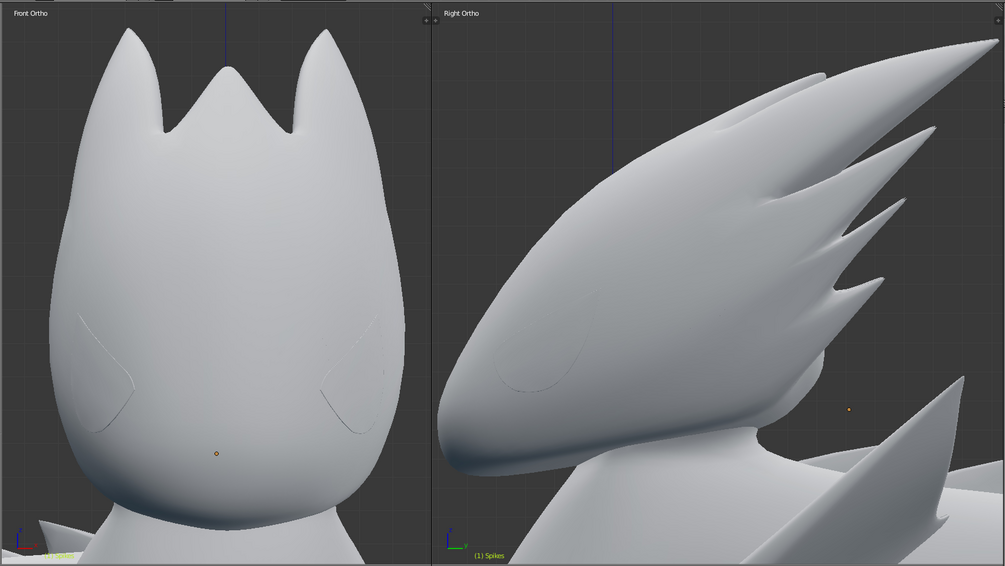Screen dimensions: 1005x566
Task: Select the orange origin point in Front Ortho
Action: pyautogui.click(x=217, y=454)
